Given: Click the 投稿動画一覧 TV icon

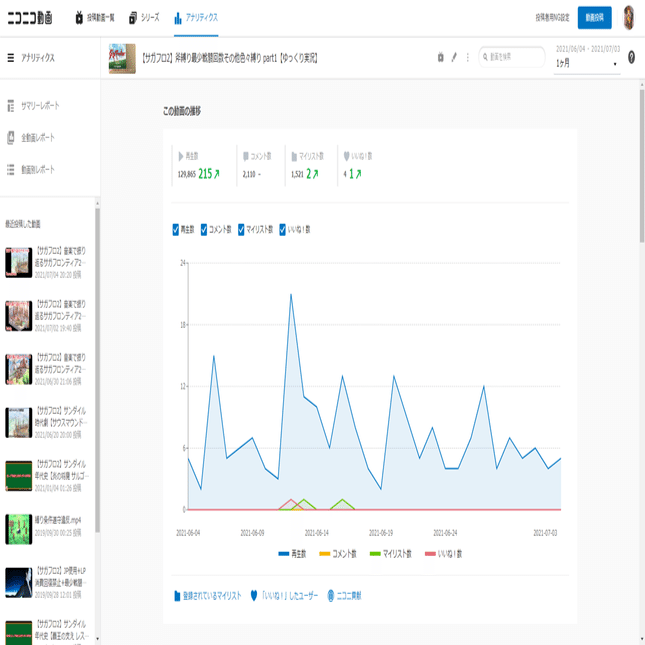Looking at the screenshot, I should click(x=79, y=18).
